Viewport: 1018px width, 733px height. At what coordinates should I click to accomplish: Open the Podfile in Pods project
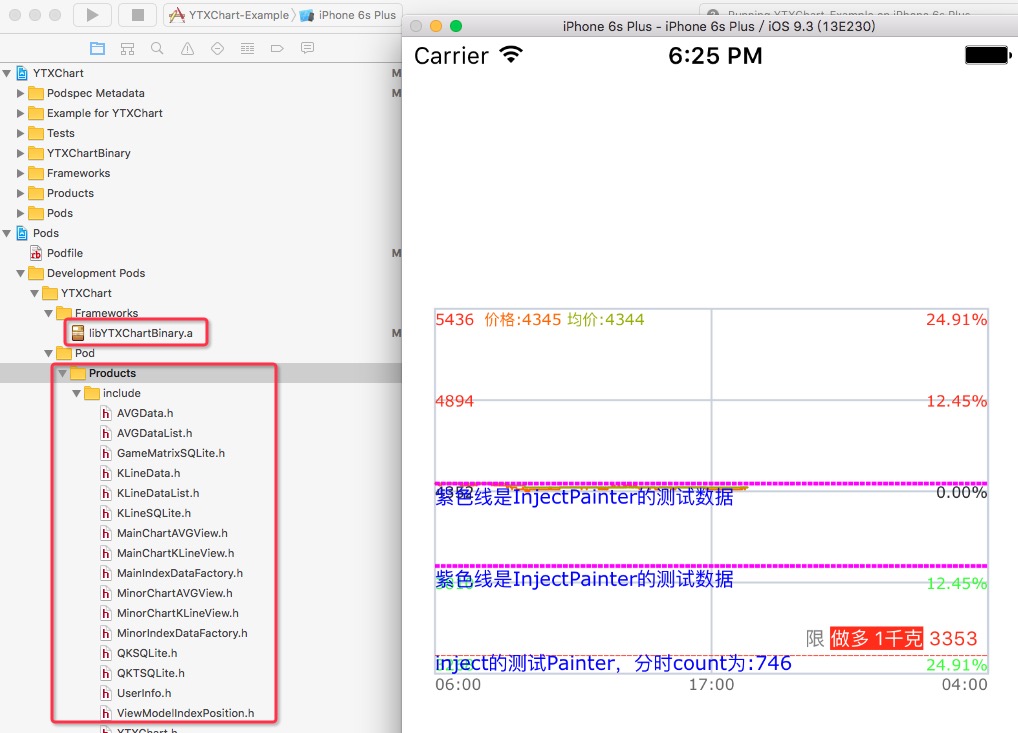(x=66, y=253)
